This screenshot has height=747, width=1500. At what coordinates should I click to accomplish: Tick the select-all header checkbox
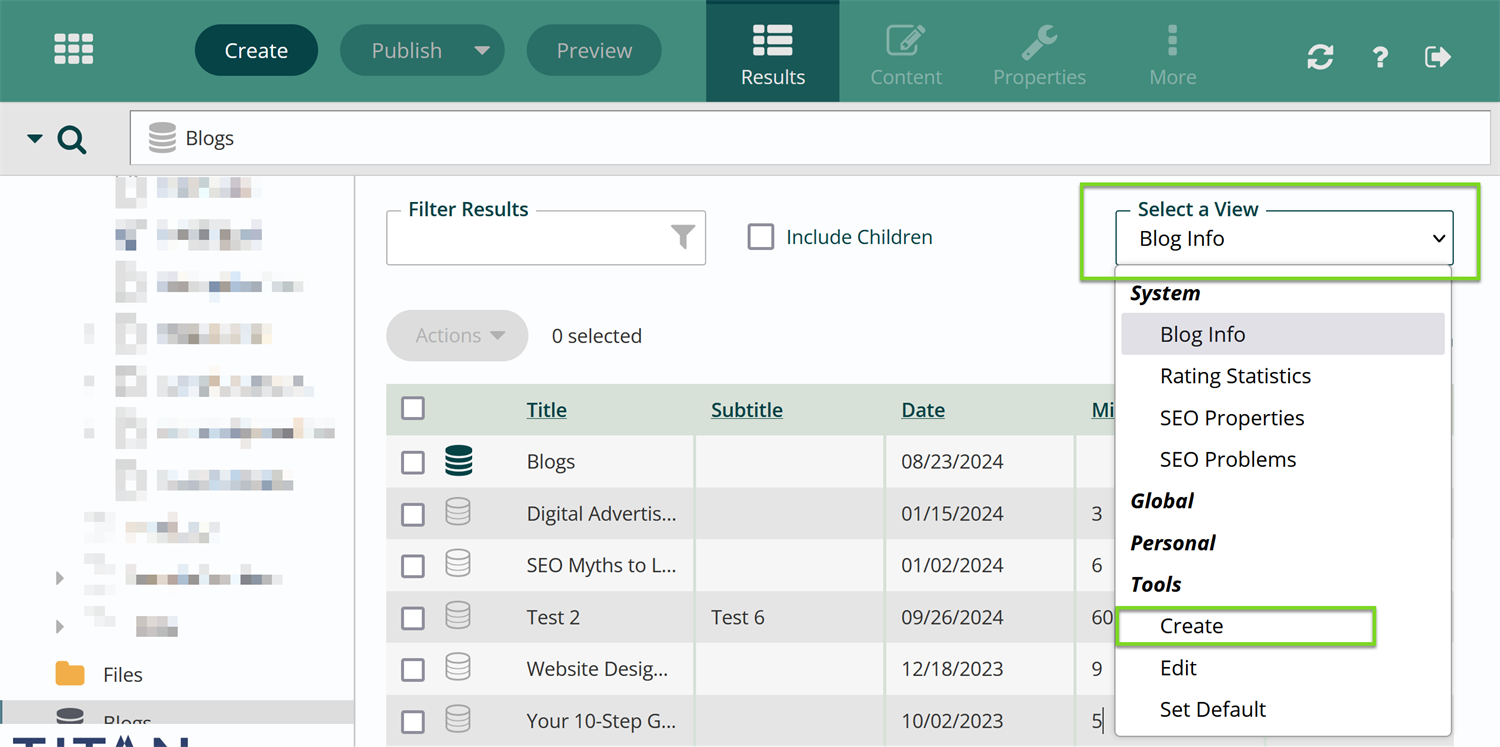pos(413,408)
